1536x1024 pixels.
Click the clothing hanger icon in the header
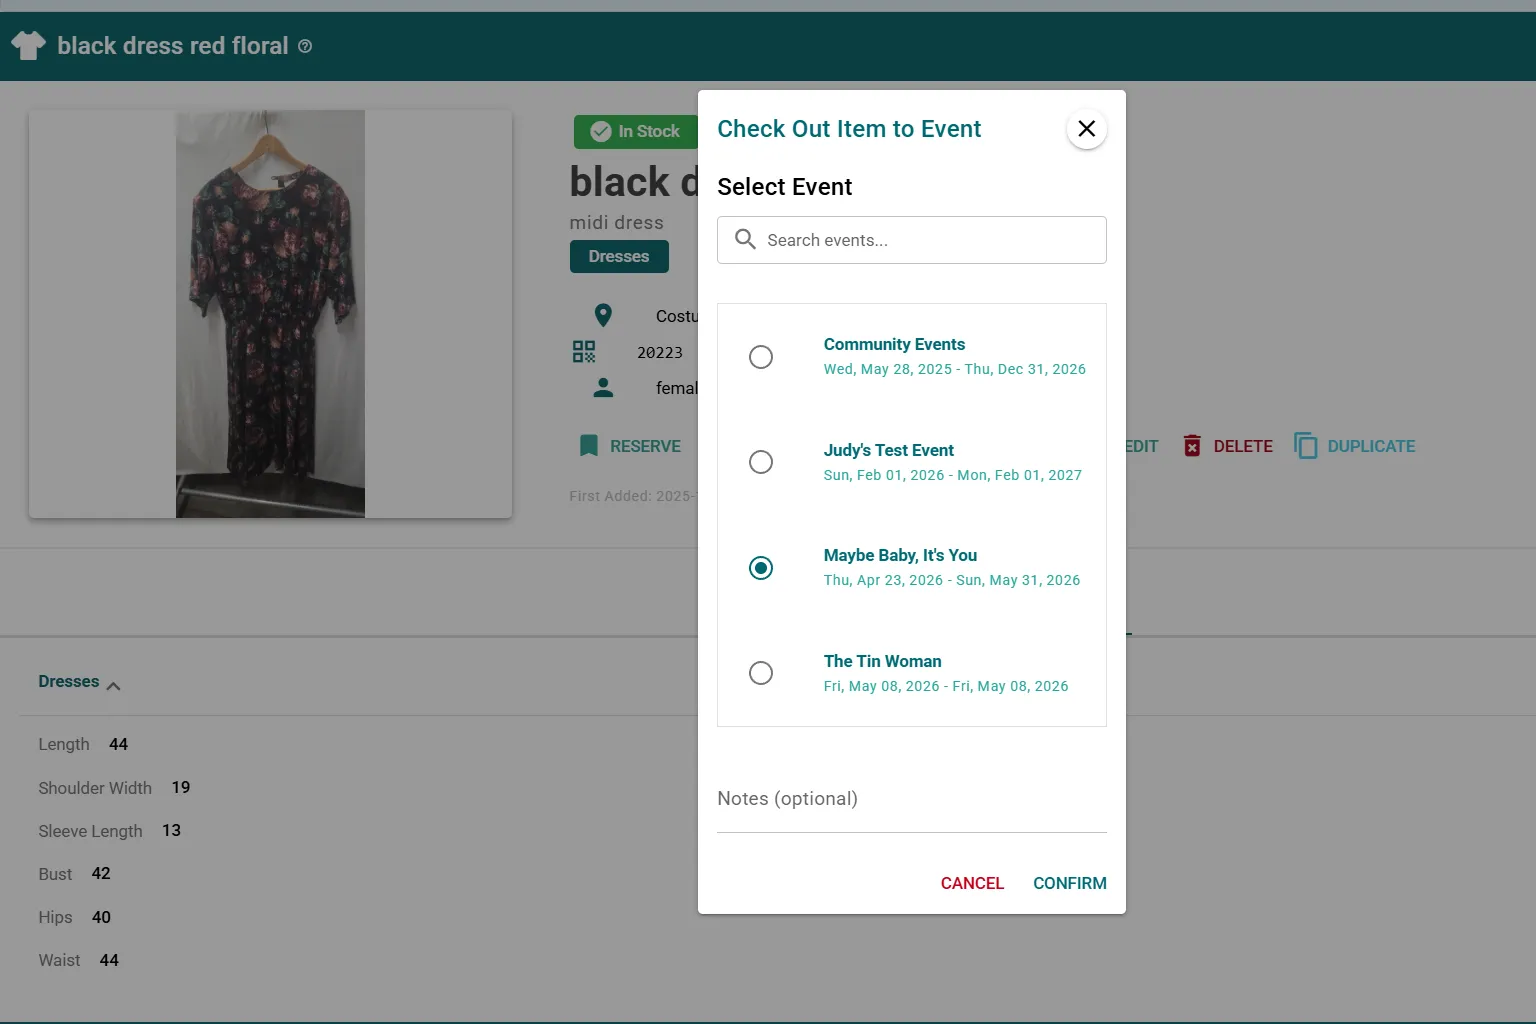coord(27,45)
